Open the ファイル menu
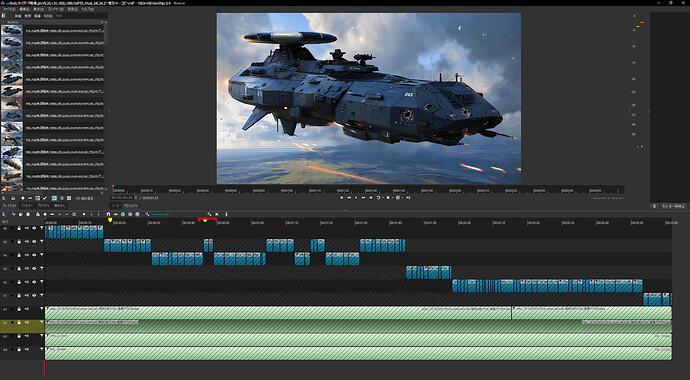 pyautogui.click(x=9, y=9)
